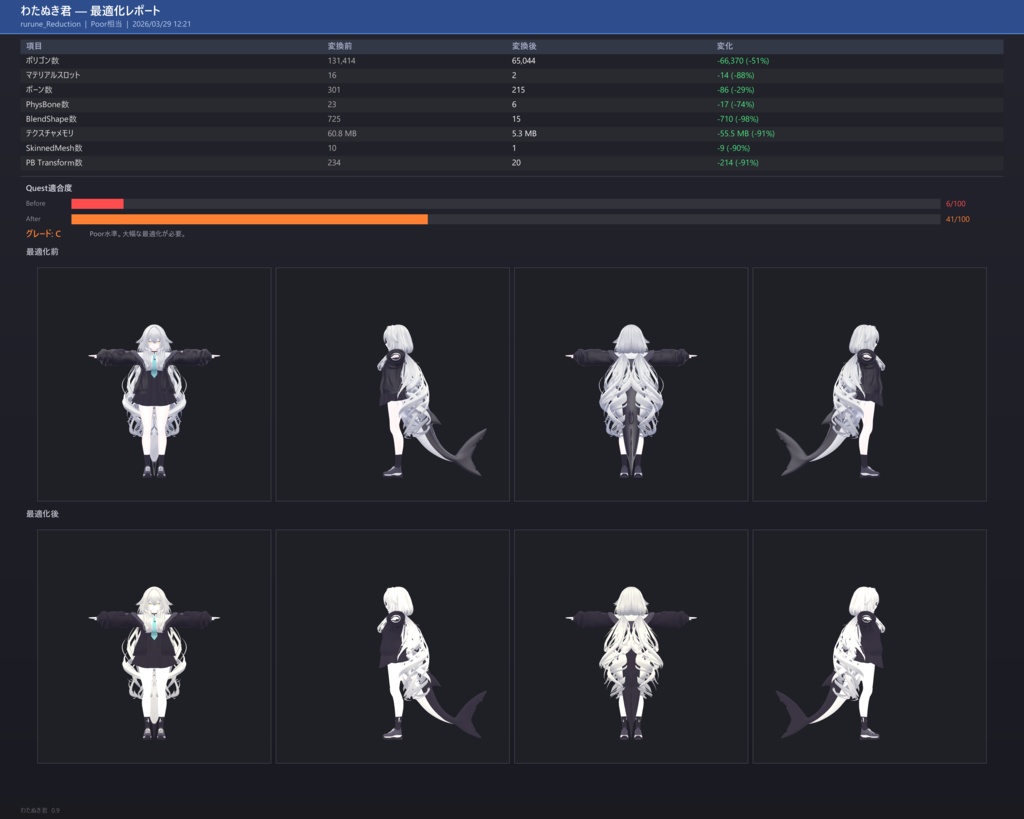Click the 5.3 MB texture memory value
Image resolution: width=1024 pixels, height=819 pixels.
524,133
